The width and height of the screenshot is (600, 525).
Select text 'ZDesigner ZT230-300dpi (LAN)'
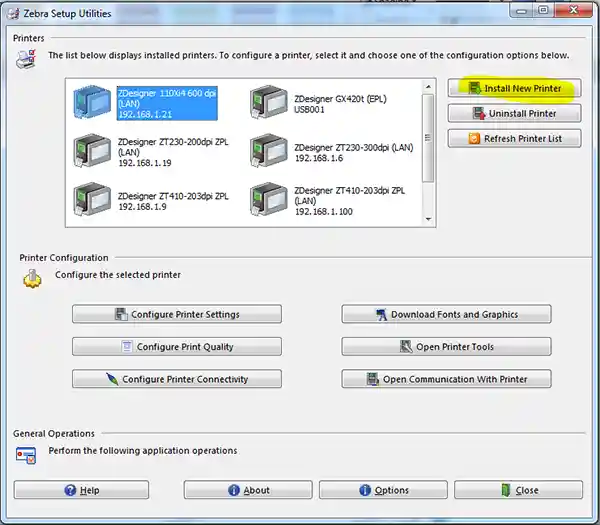[354, 148]
